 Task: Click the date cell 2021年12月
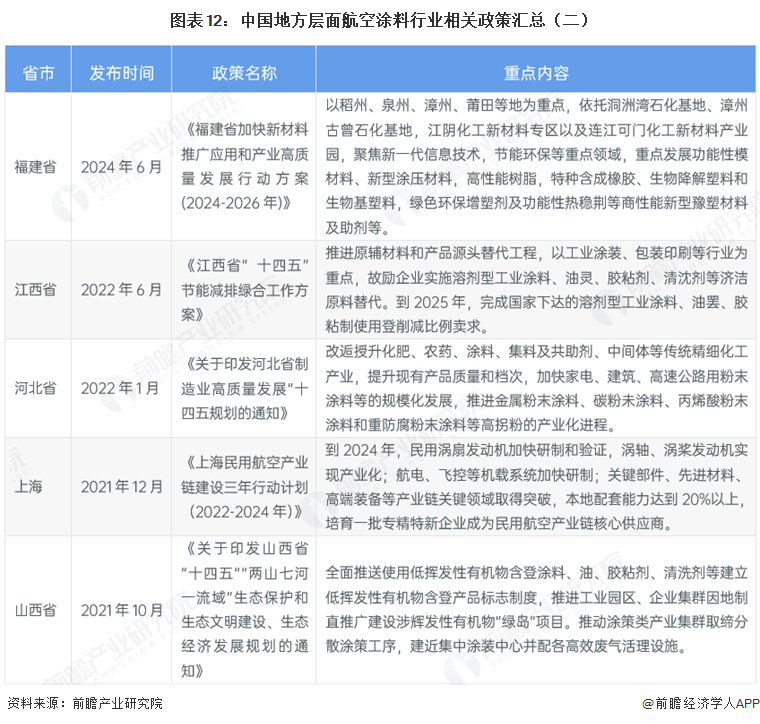click(122, 487)
